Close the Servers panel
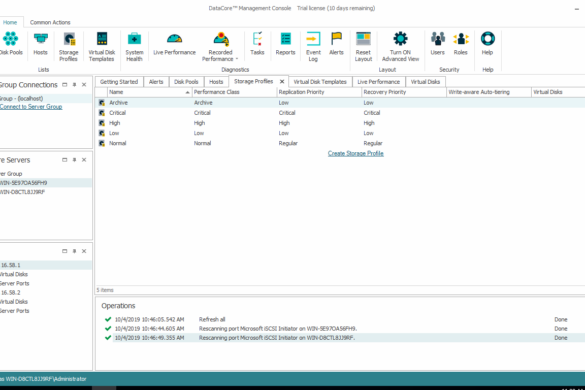The height and width of the screenshot is (390, 585). (x=84, y=160)
